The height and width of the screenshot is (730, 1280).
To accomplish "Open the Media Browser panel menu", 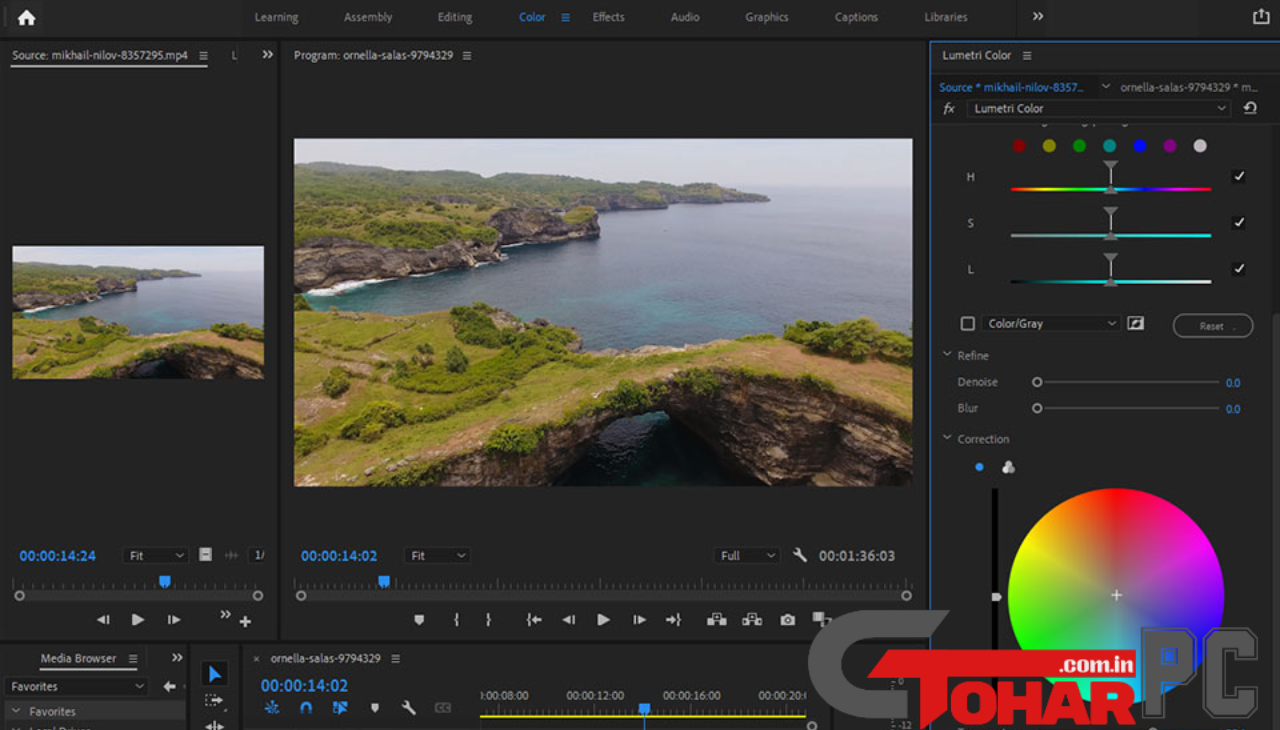I will pyautogui.click(x=133, y=658).
